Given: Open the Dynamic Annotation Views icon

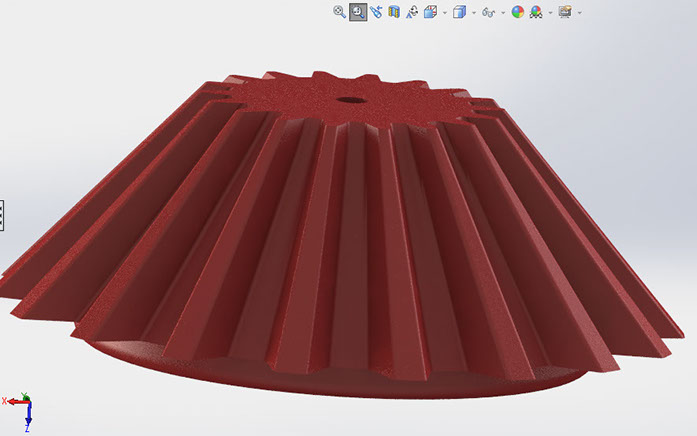Looking at the screenshot, I should 412,12.
